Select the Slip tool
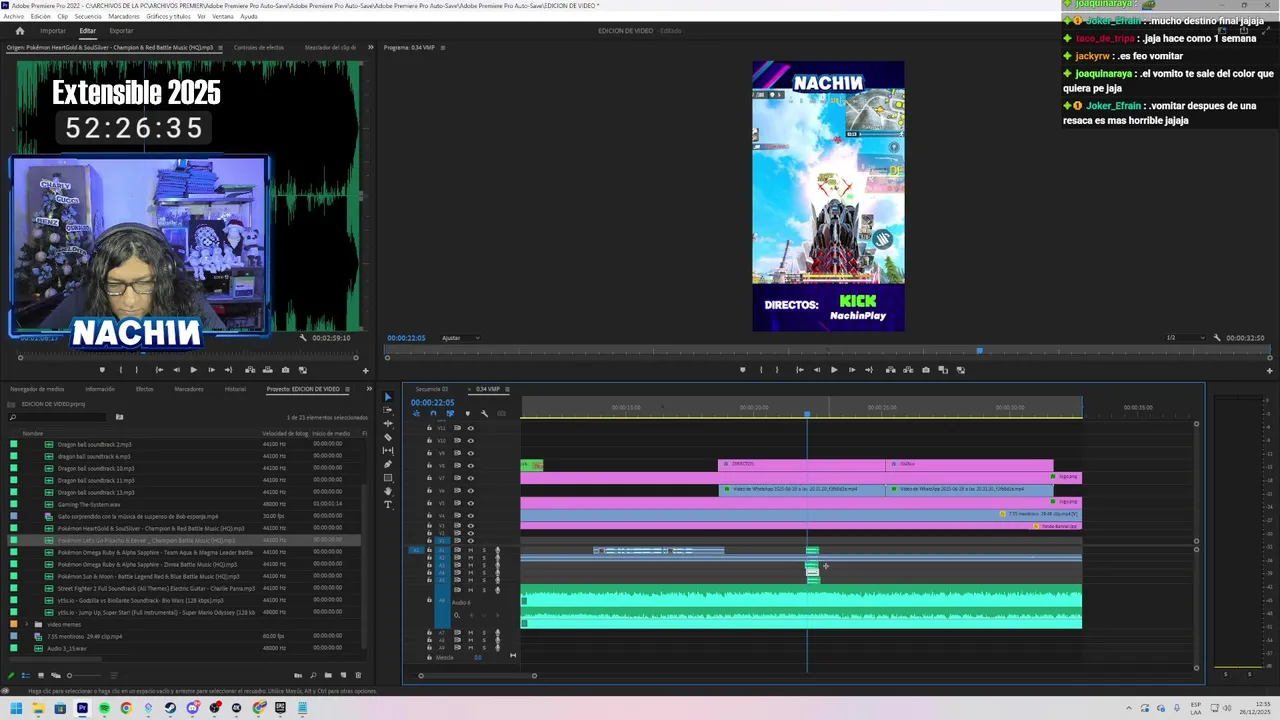 pyautogui.click(x=389, y=451)
